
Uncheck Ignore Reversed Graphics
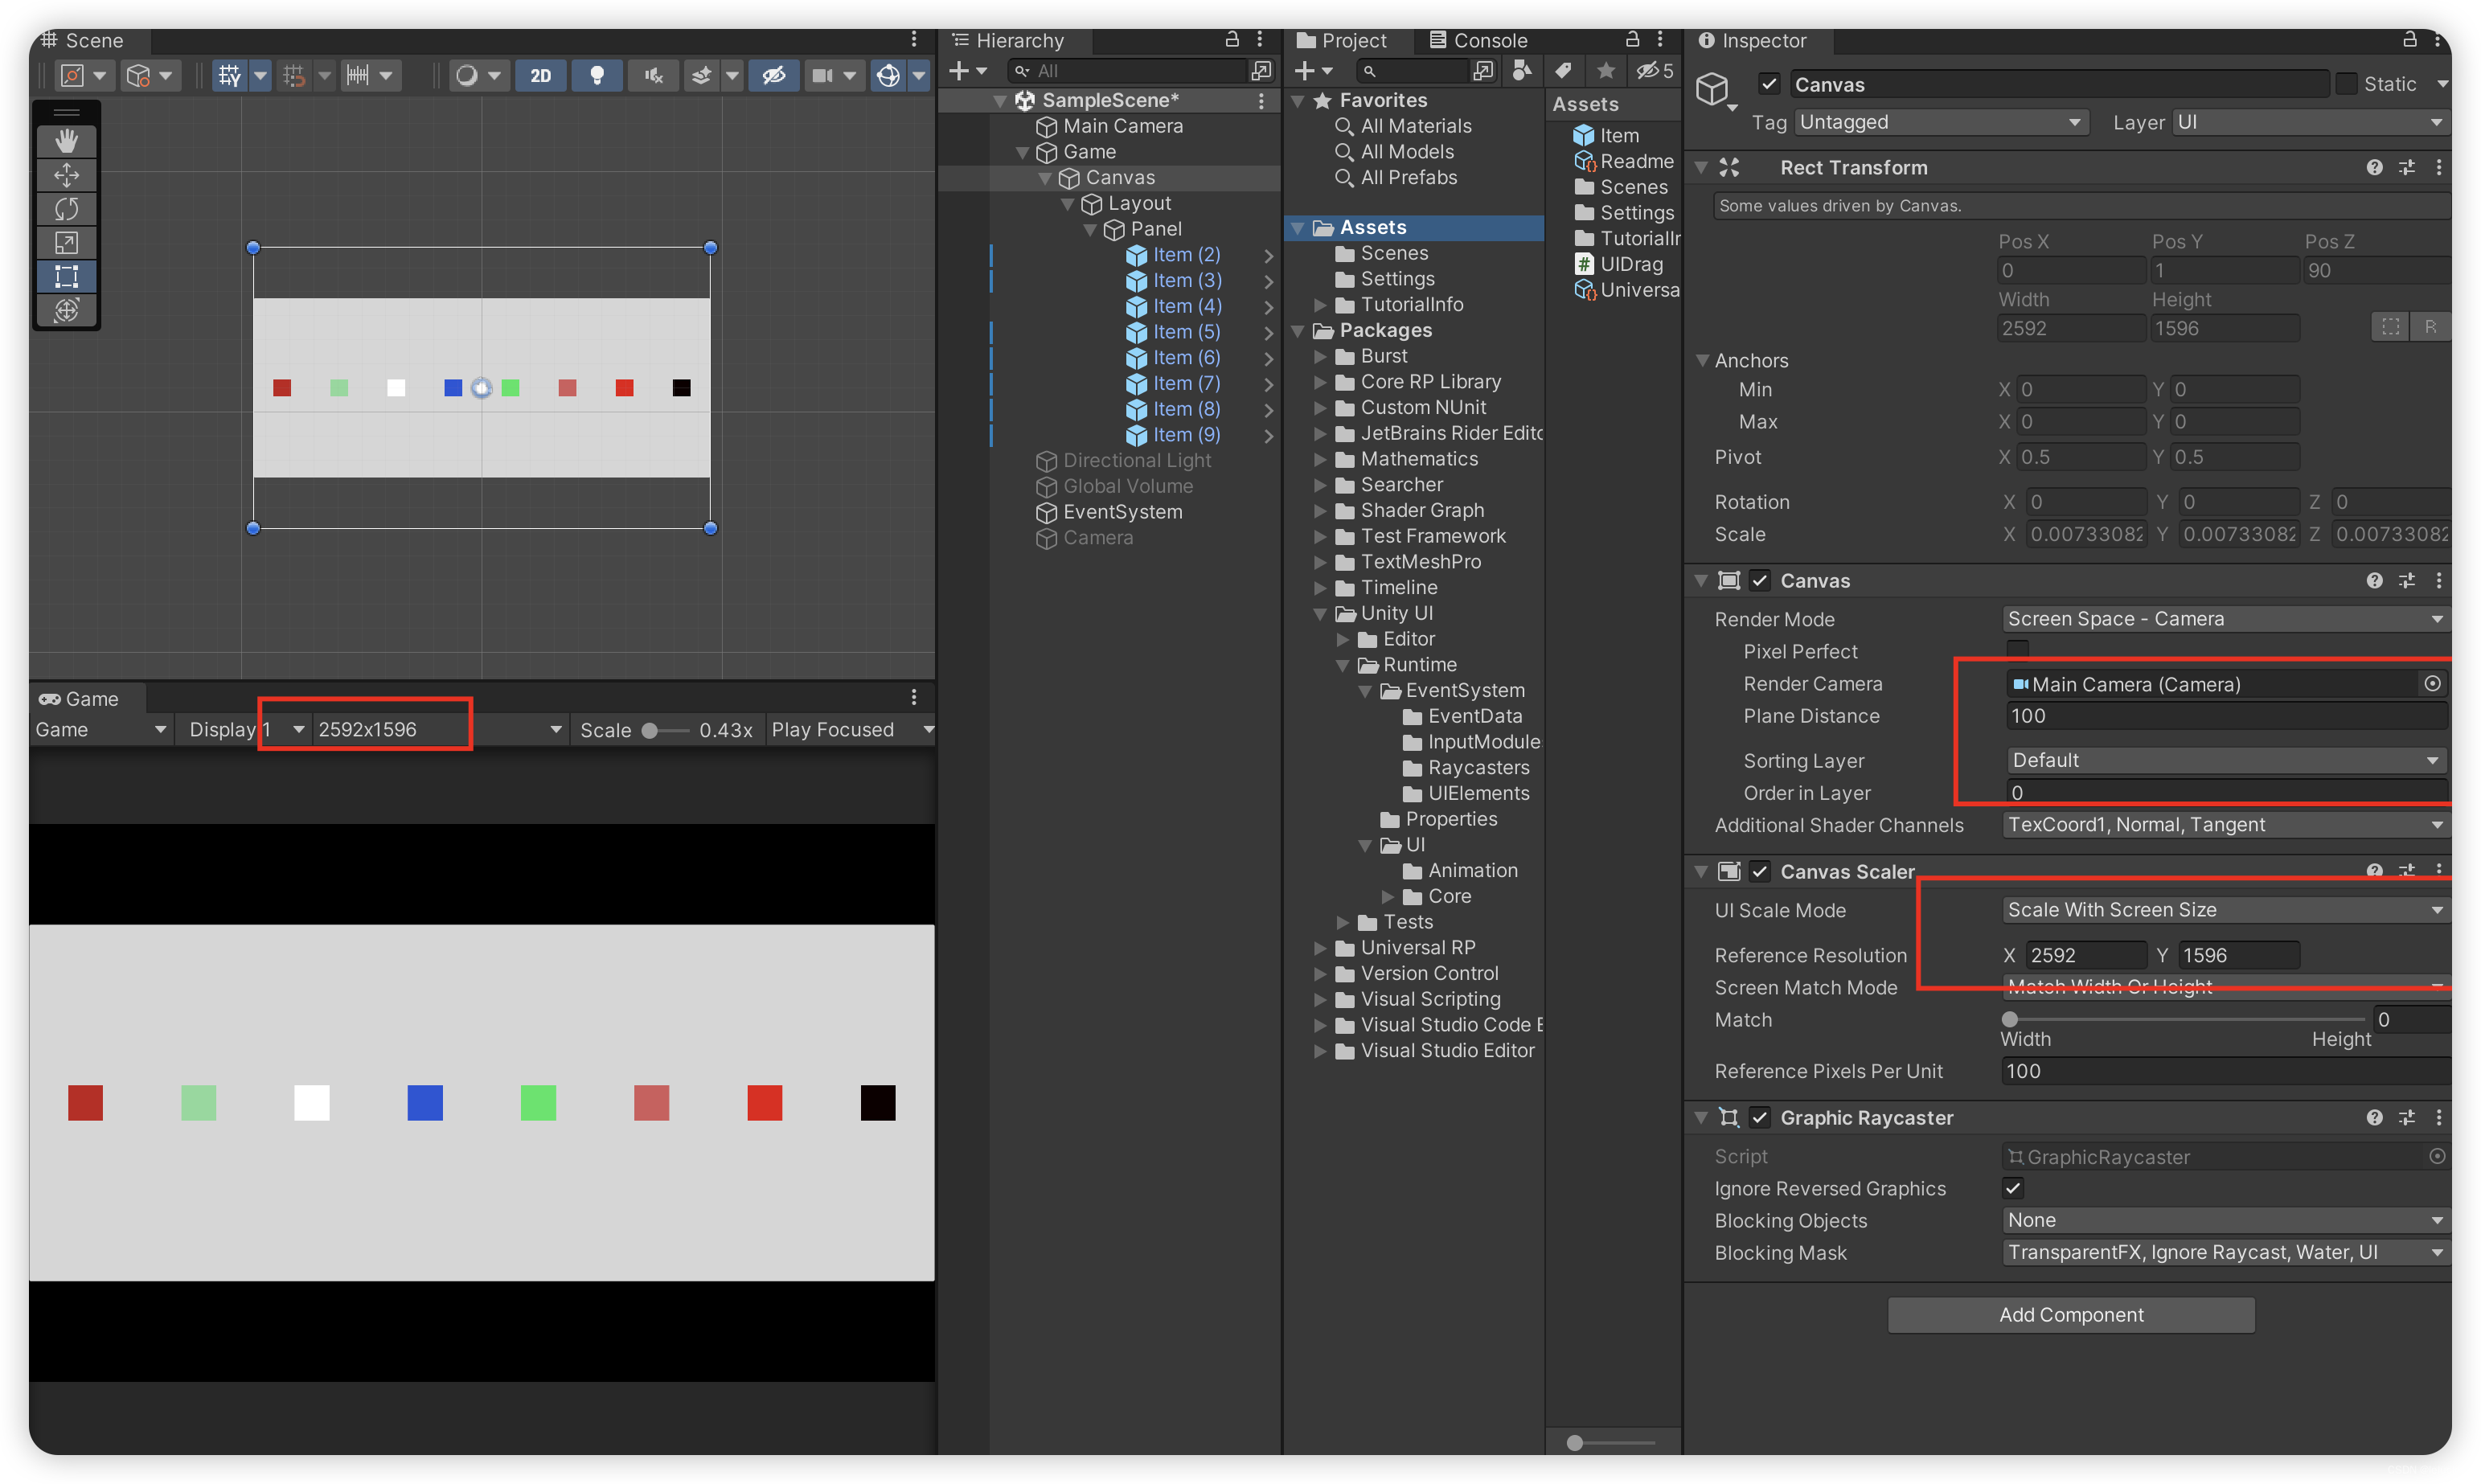coord(2014,1189)
